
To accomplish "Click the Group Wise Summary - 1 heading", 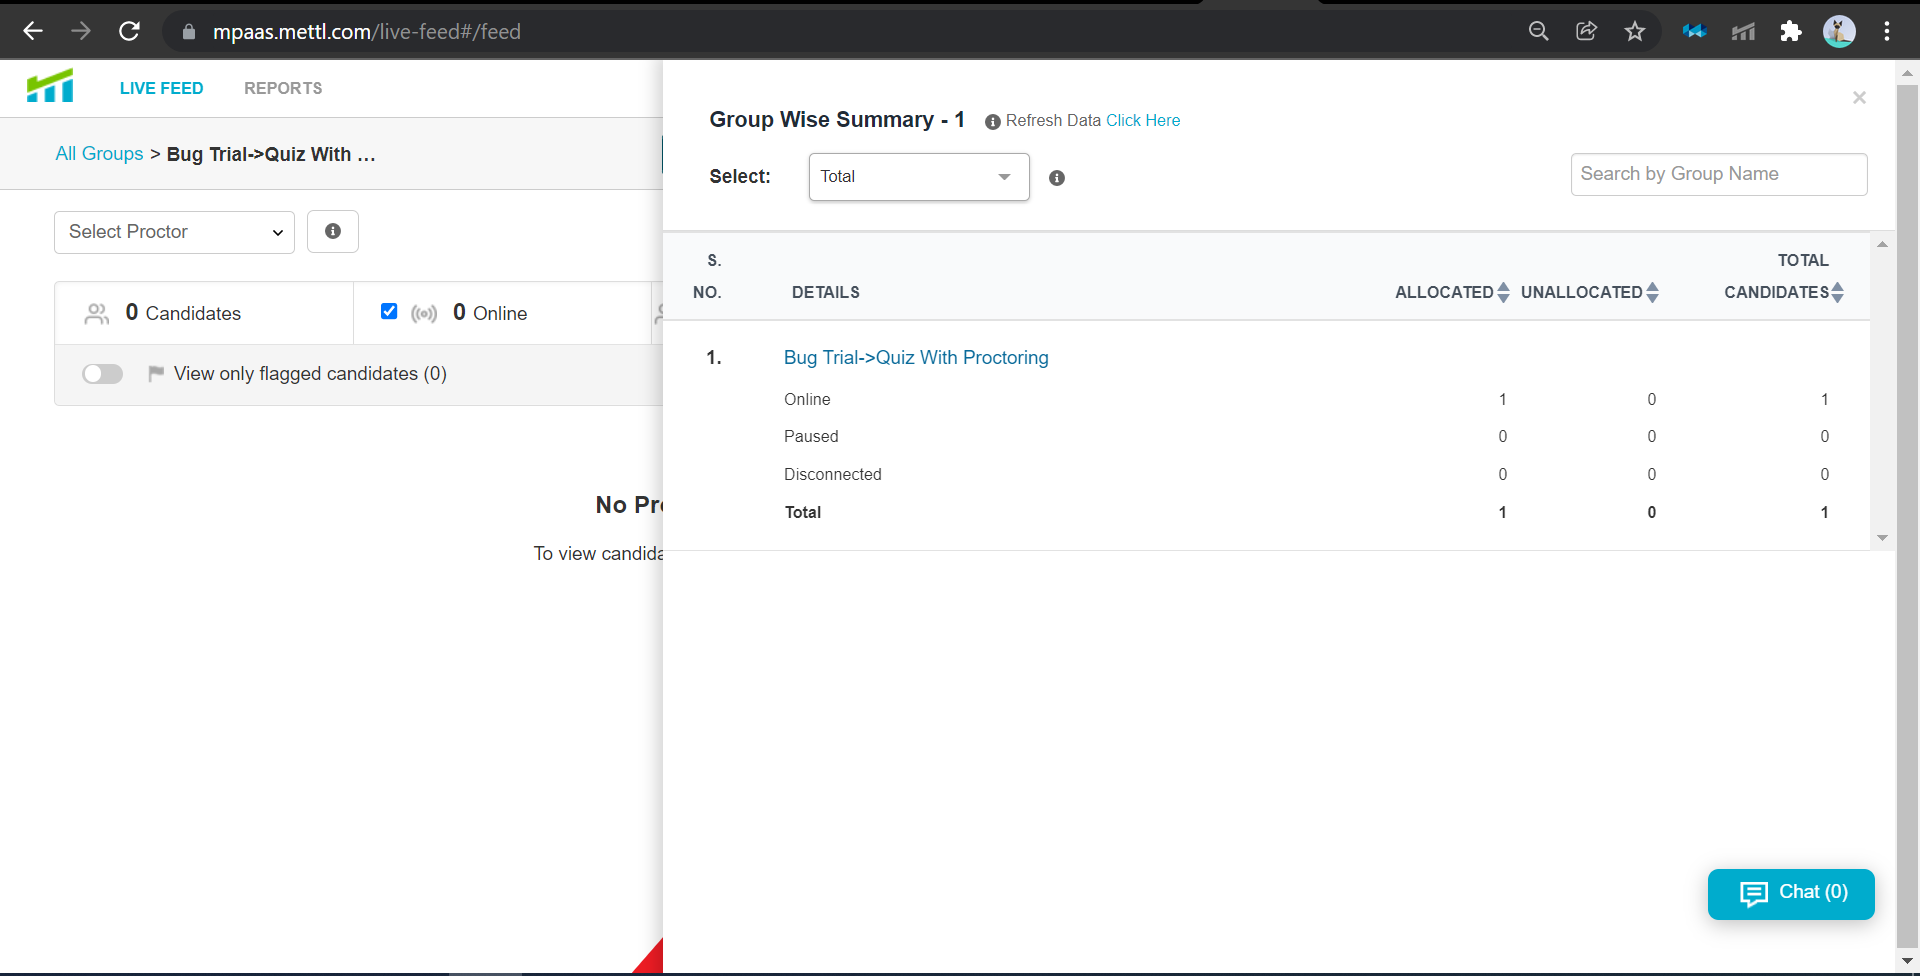I will pos(837,119).
